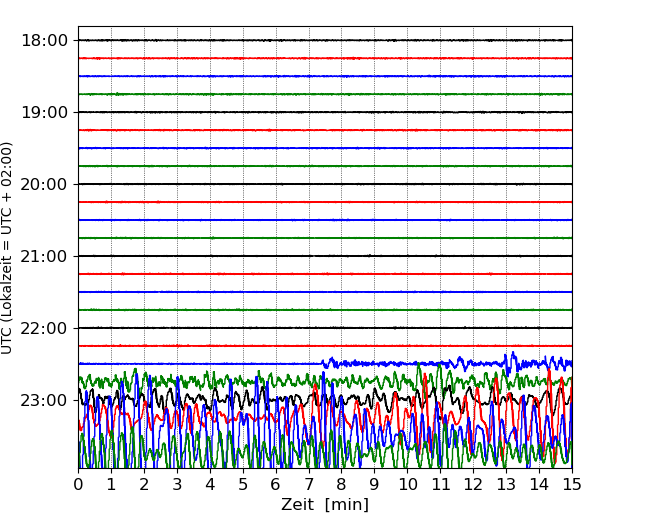Click the red trace just below 18:00
This screenshot has width=650, height=520.
(x=325, y=58)
